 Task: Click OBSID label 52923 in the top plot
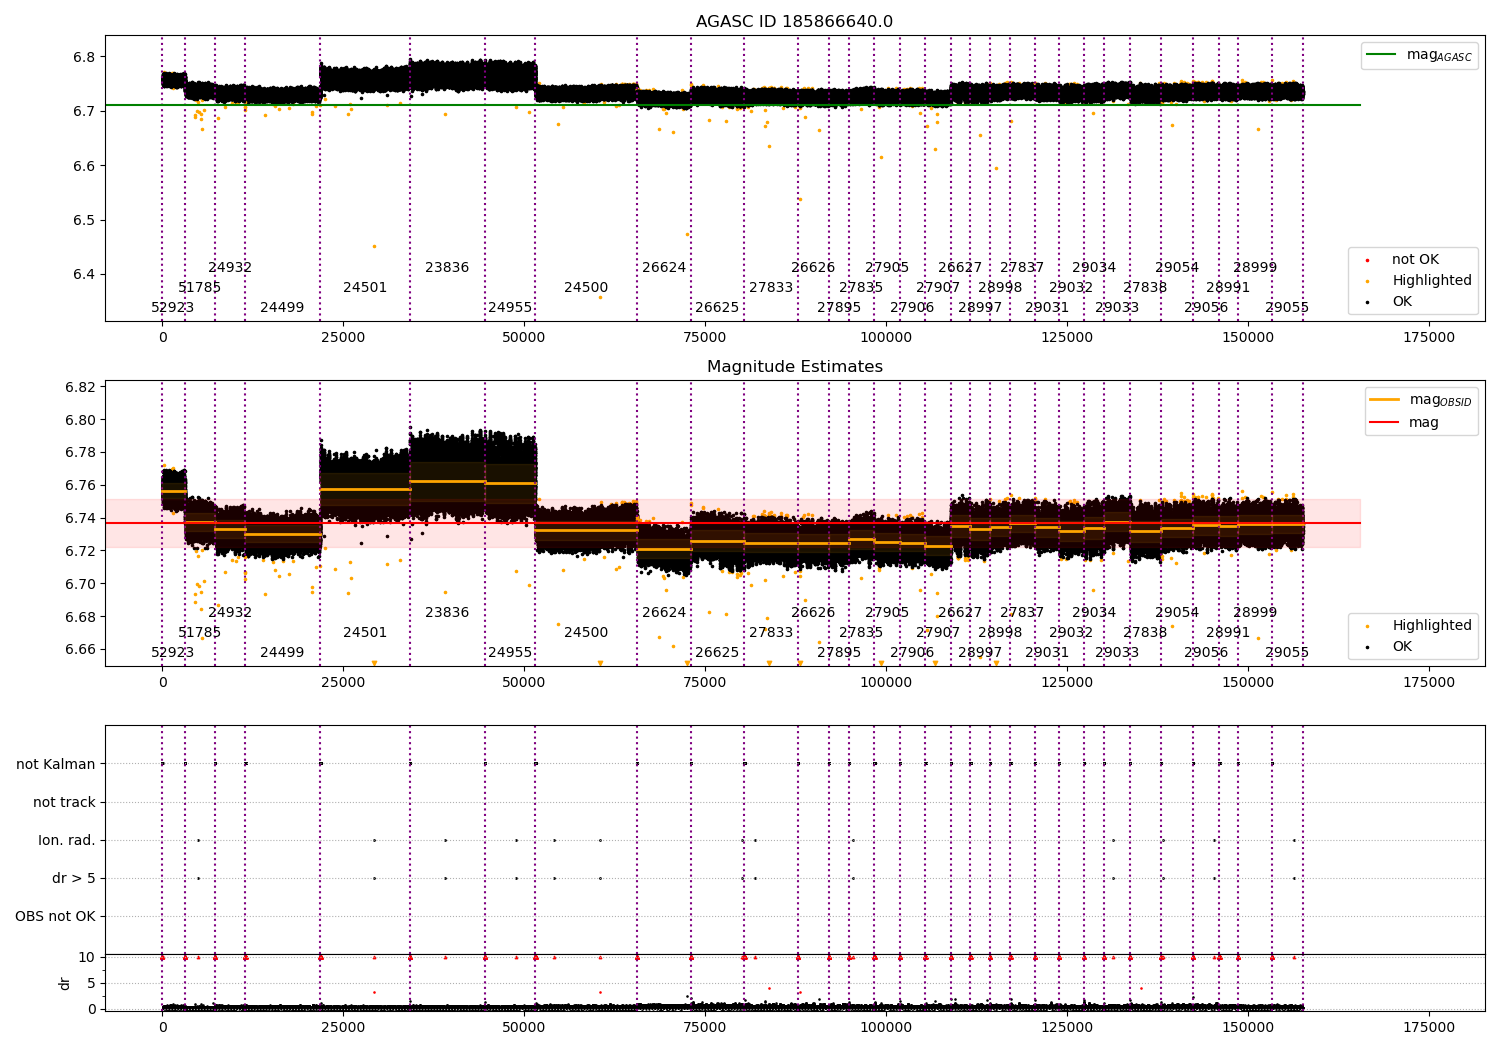pos(173,308)
